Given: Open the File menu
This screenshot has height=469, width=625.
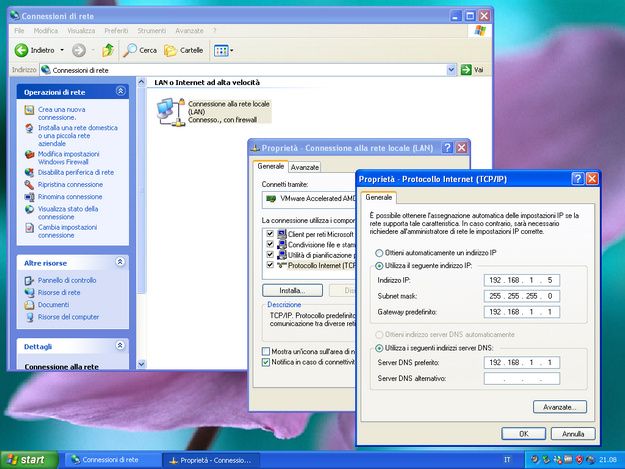Looking at the screenshot, I should pyautogui.click(x=19, y=31).
